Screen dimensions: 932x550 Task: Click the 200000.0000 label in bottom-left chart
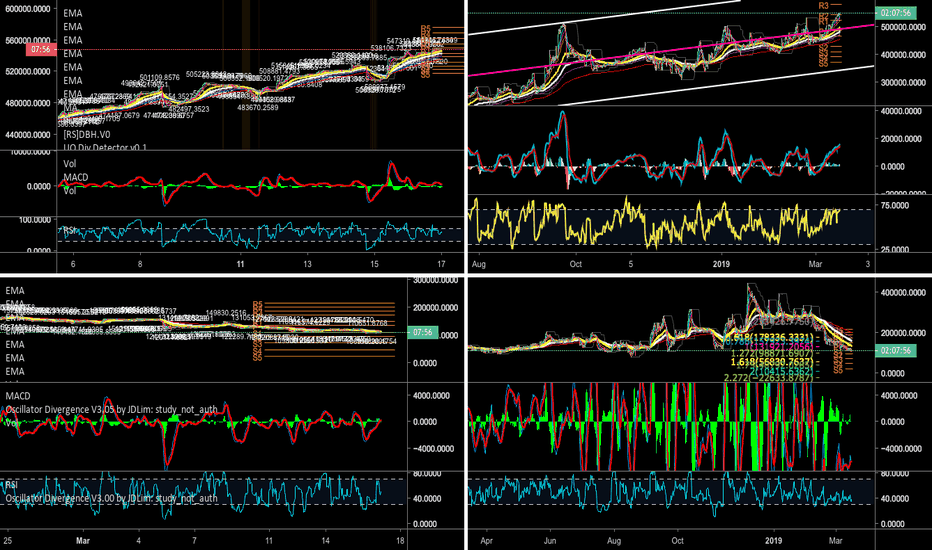click(x=436, y=307)
